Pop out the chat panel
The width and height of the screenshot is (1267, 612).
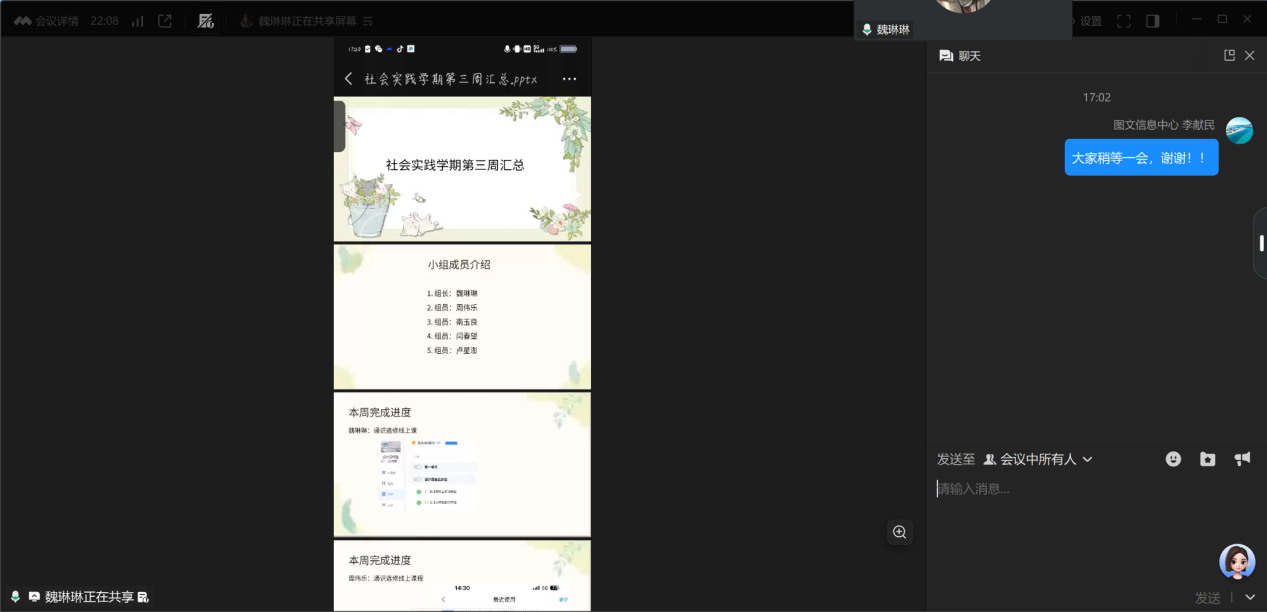pyautogui.click(x=1230, y=56)
